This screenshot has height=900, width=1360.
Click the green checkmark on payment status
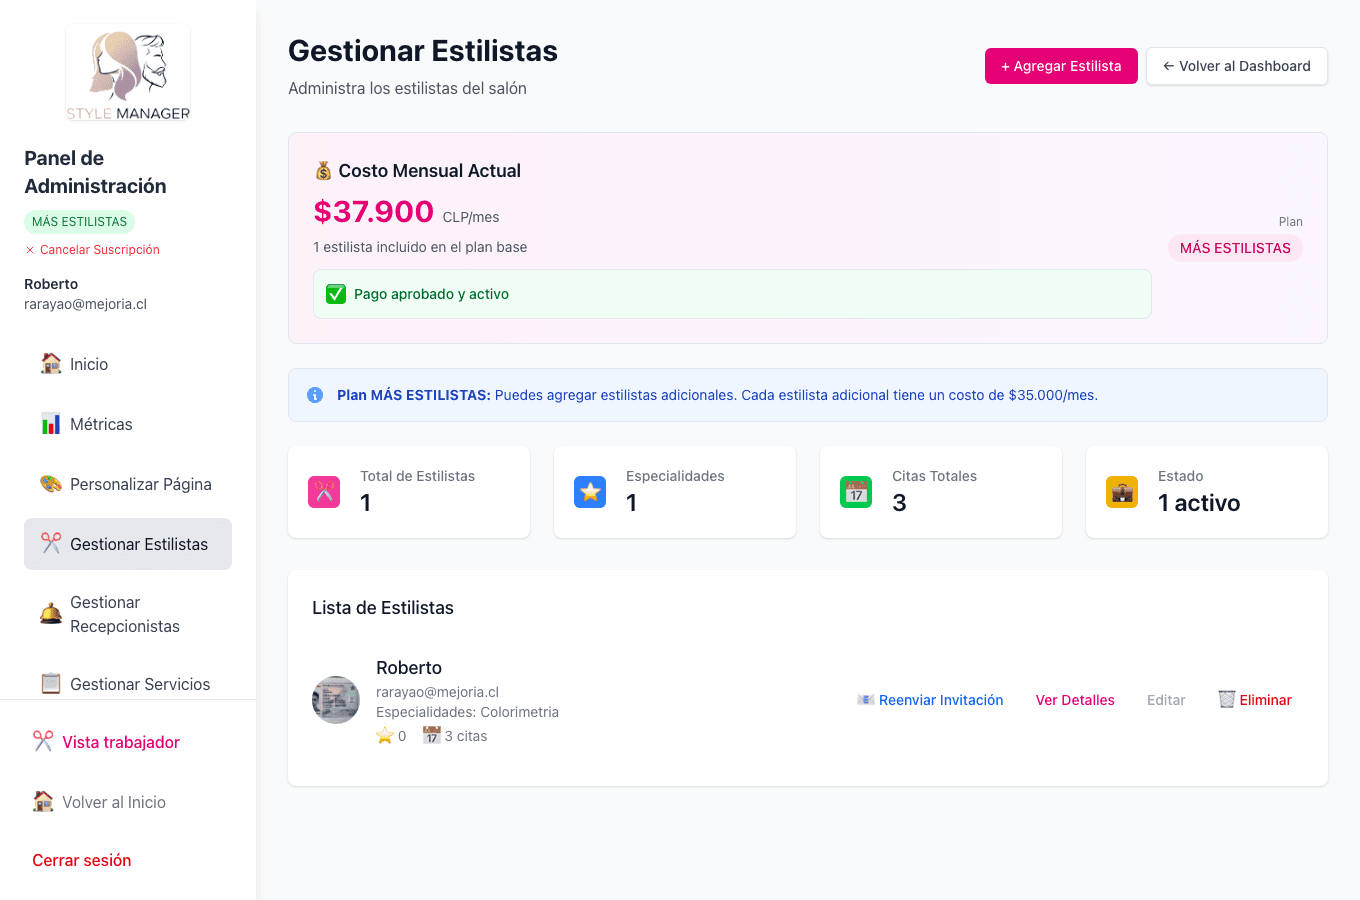(336, 294)
